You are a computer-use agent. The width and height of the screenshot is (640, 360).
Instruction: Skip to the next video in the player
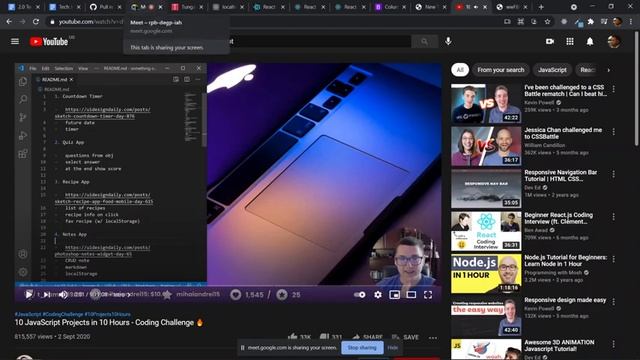coord(47,294)
